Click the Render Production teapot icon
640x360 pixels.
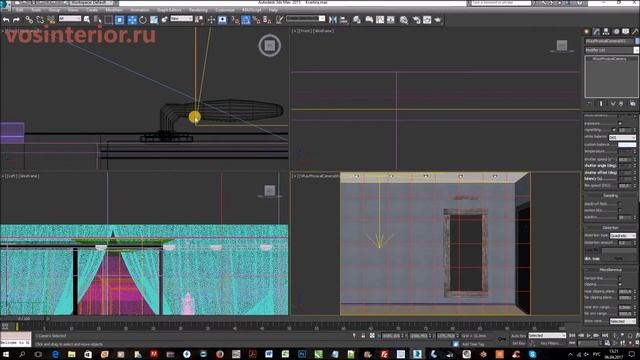(x=438, y=20)
